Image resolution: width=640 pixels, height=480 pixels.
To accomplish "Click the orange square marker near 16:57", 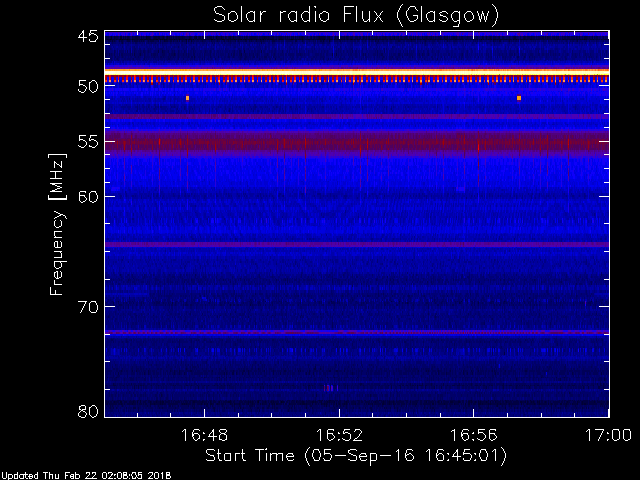I will click(x=519, y=98).
